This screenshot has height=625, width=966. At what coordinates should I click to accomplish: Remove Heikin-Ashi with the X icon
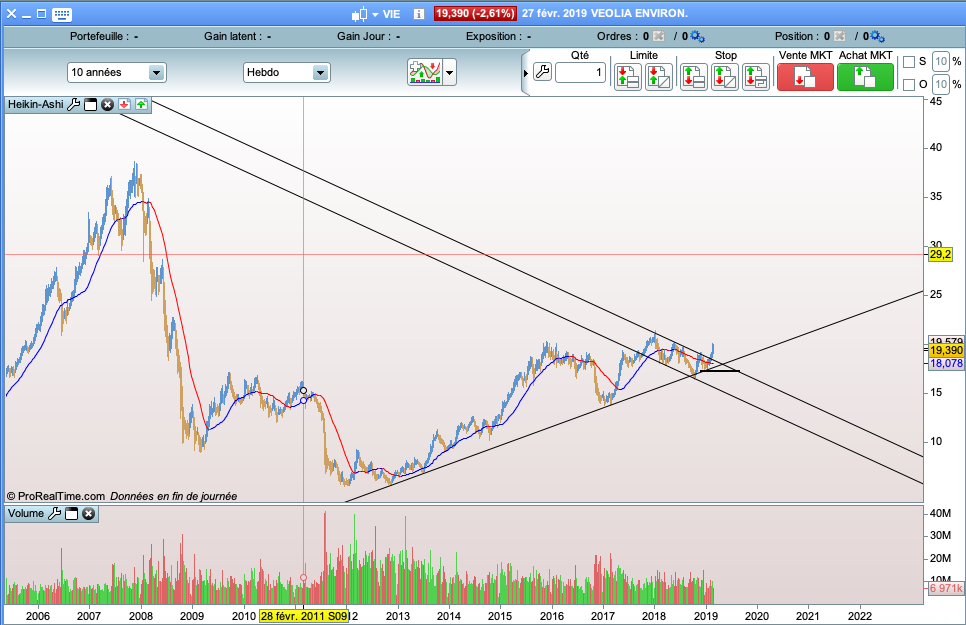click(x=107, y=105)
